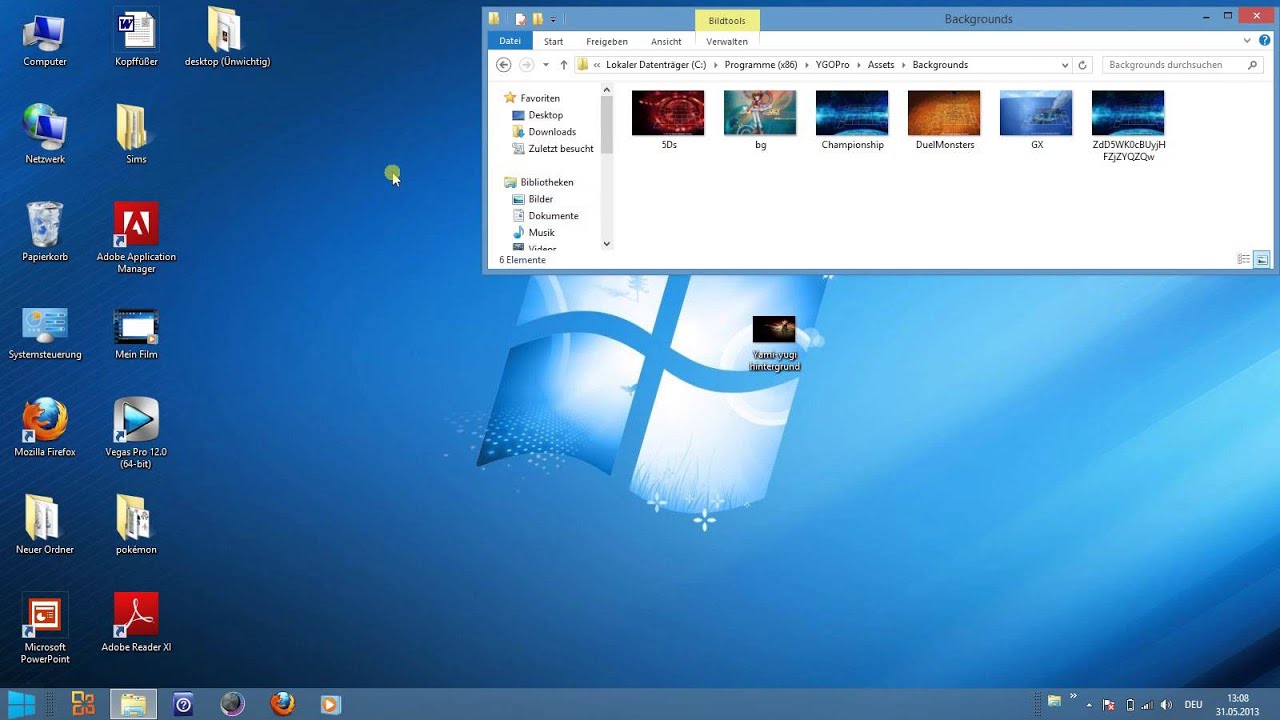The height and width of the screenshot is (720, 1280).
Task: Select the pokémon folder icon
Action: coord(136,525)
